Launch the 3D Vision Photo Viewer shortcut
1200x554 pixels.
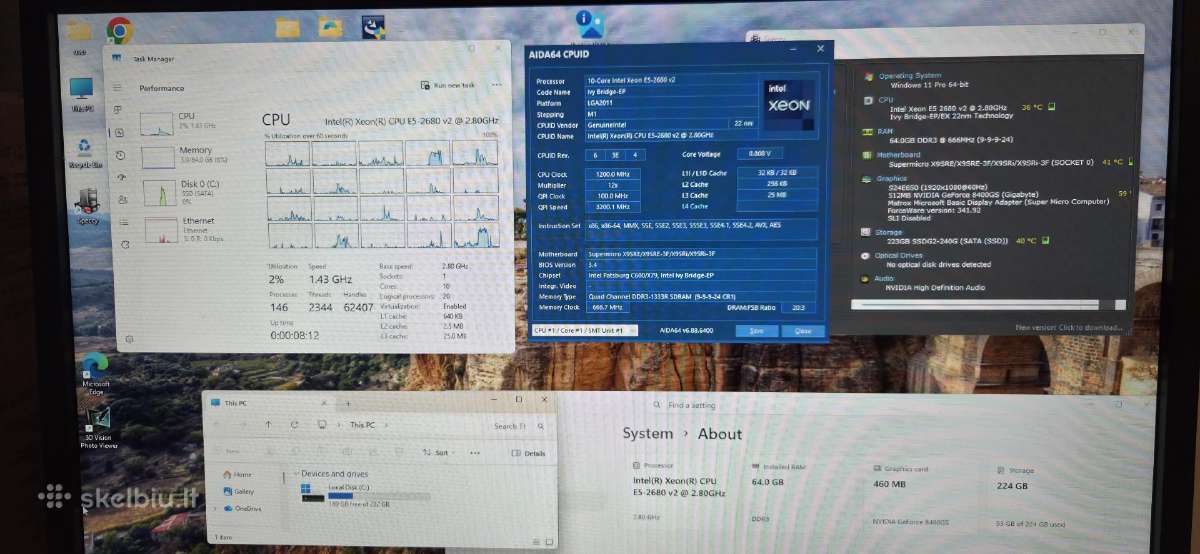tap(98, 426)
